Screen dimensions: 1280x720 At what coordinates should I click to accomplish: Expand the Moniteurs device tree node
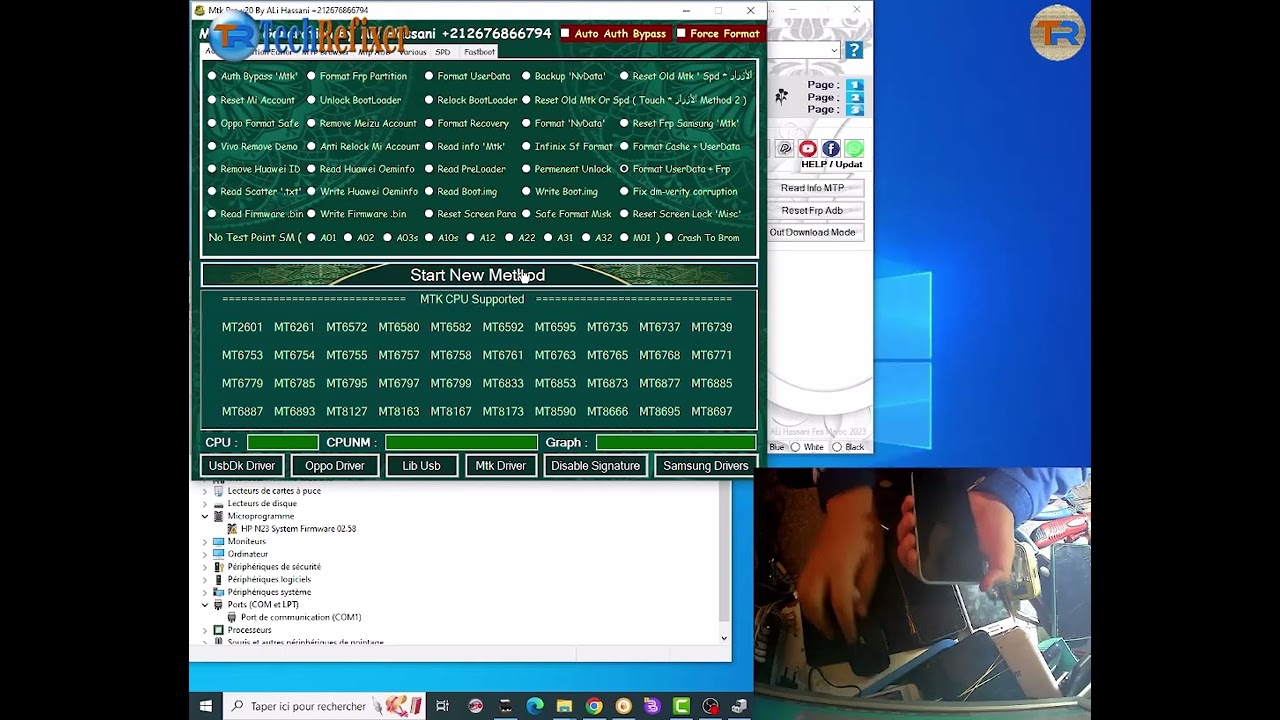205,541
